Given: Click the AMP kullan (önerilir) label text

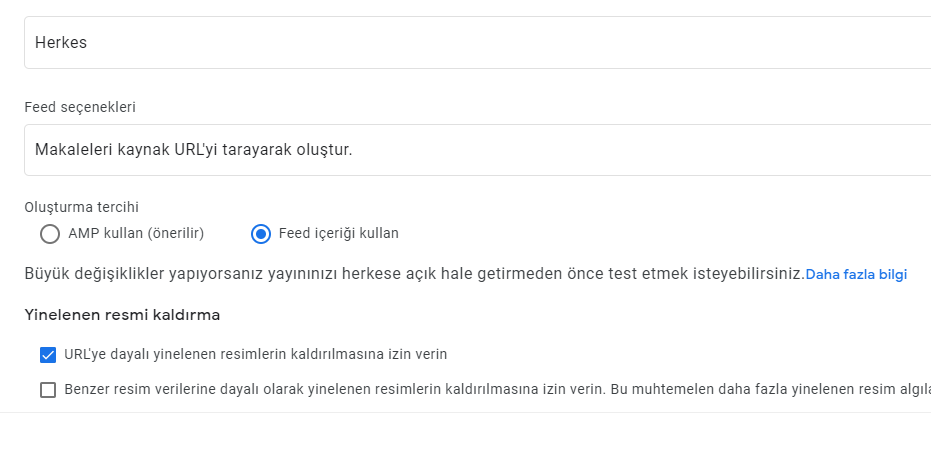Looking at the screenshot, I should point(136,234).
